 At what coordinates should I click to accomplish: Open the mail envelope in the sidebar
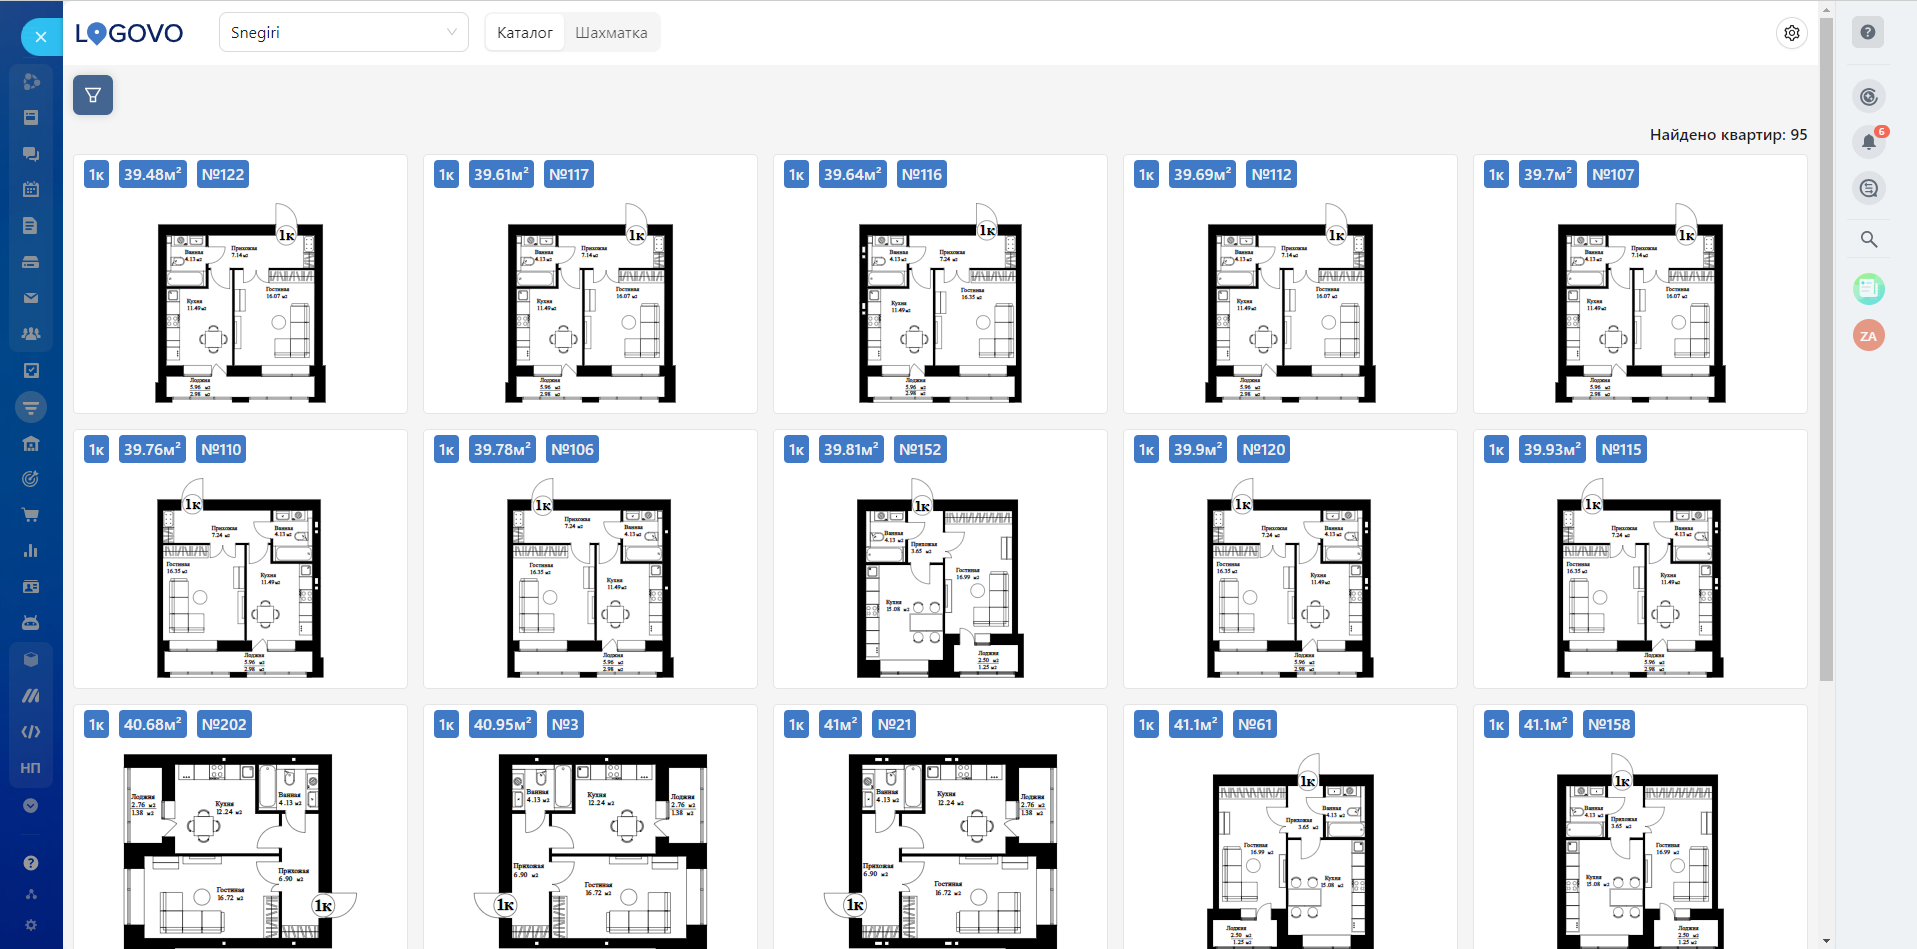point(31,298)
